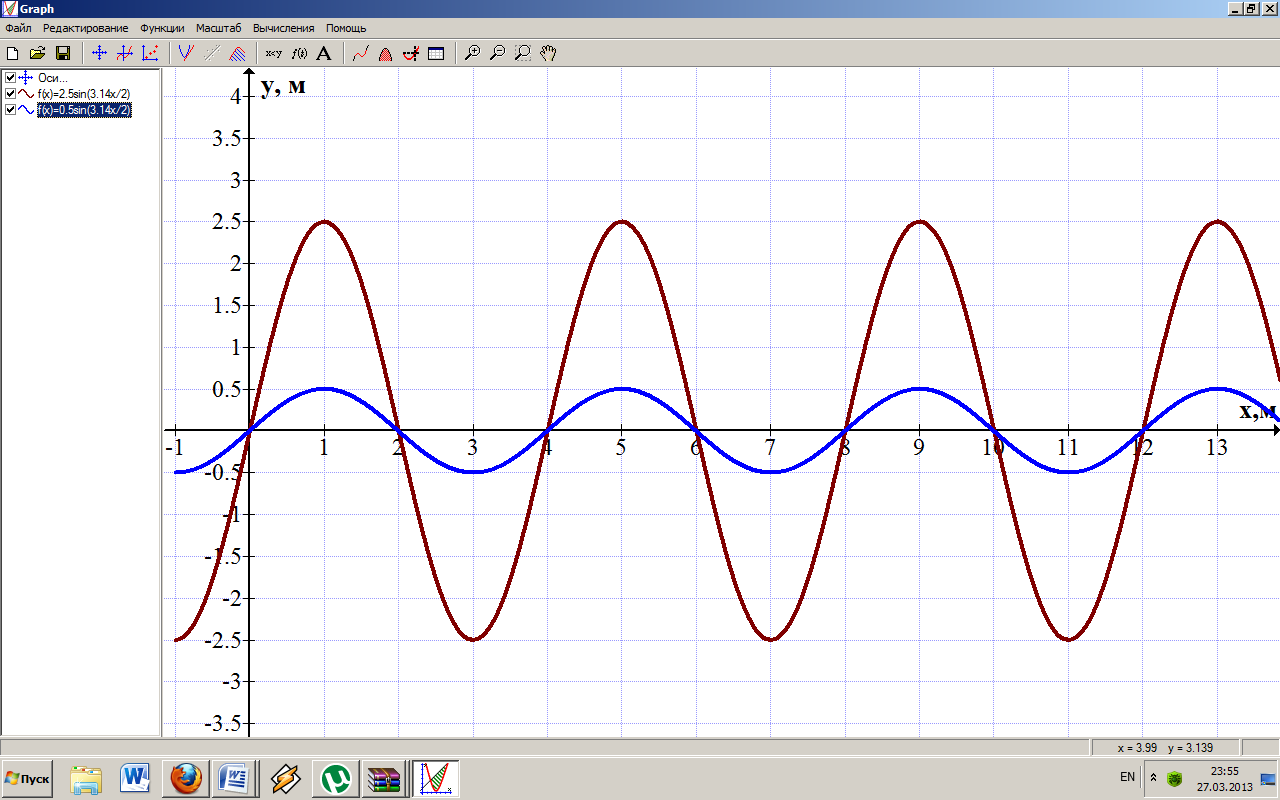Select the hand move tool

pos(548,53)
